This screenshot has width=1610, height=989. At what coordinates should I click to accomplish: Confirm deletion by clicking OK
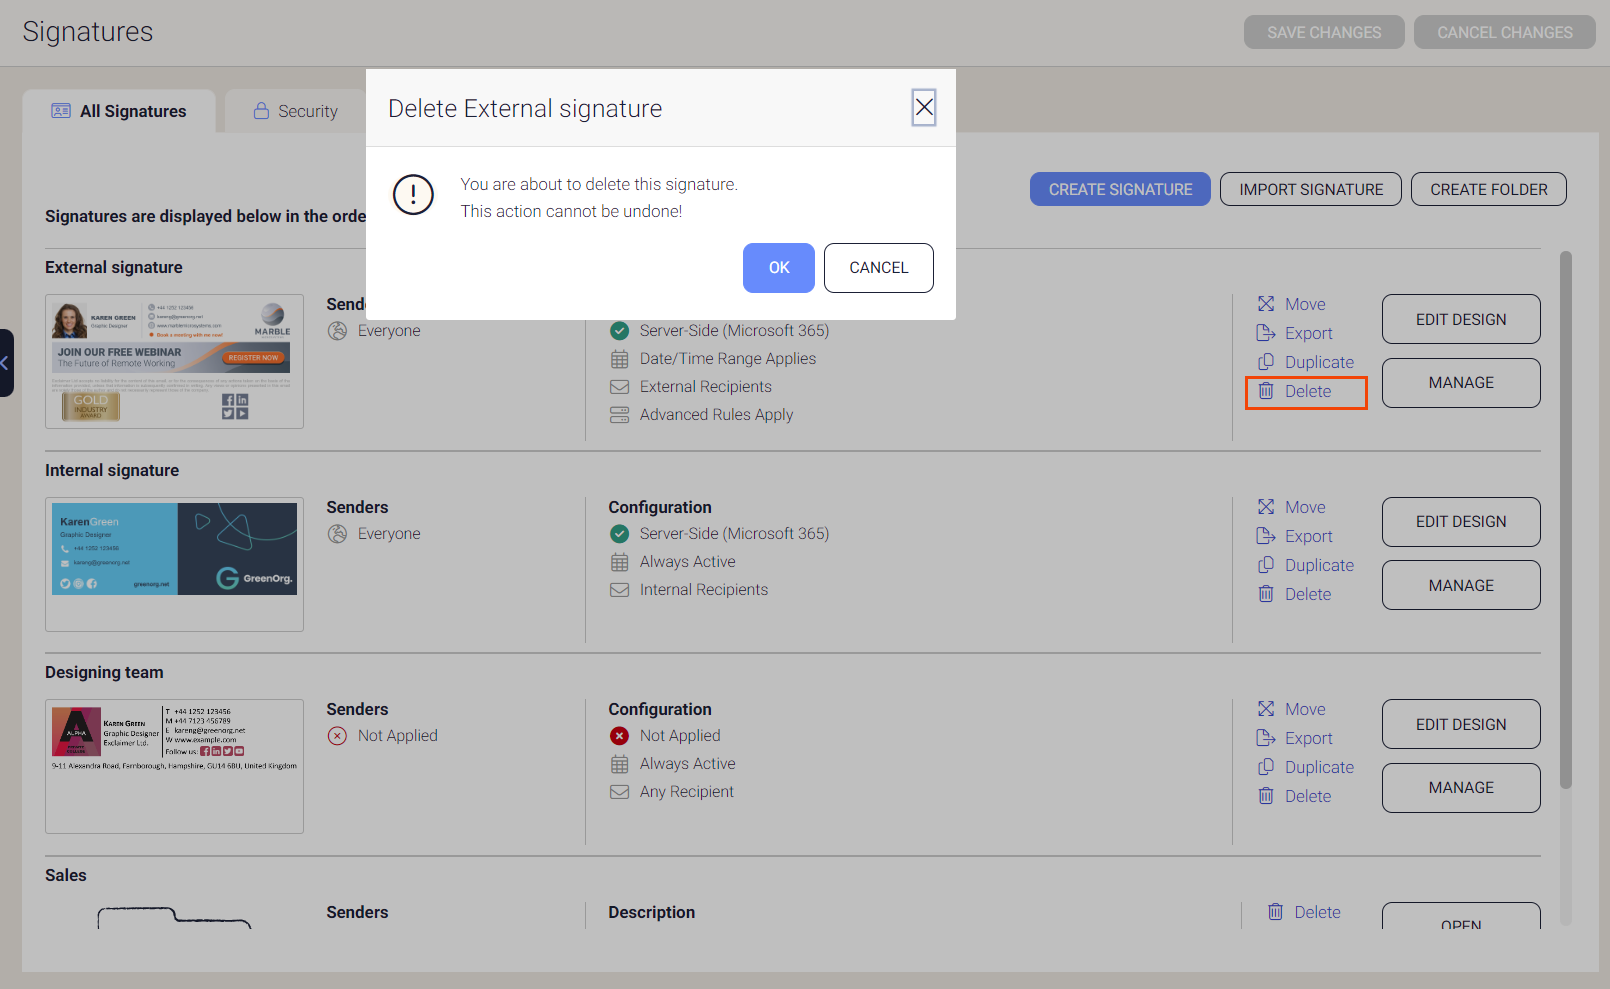point(779,268)
